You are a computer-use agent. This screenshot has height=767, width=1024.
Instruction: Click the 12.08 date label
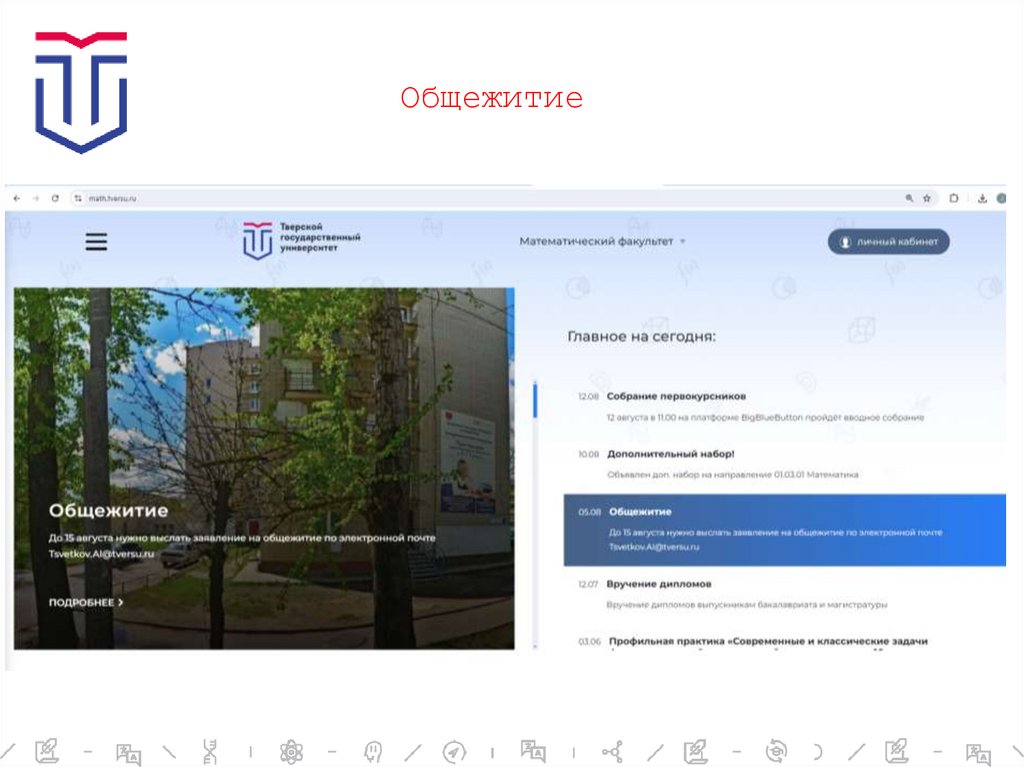tap(588, 396)
